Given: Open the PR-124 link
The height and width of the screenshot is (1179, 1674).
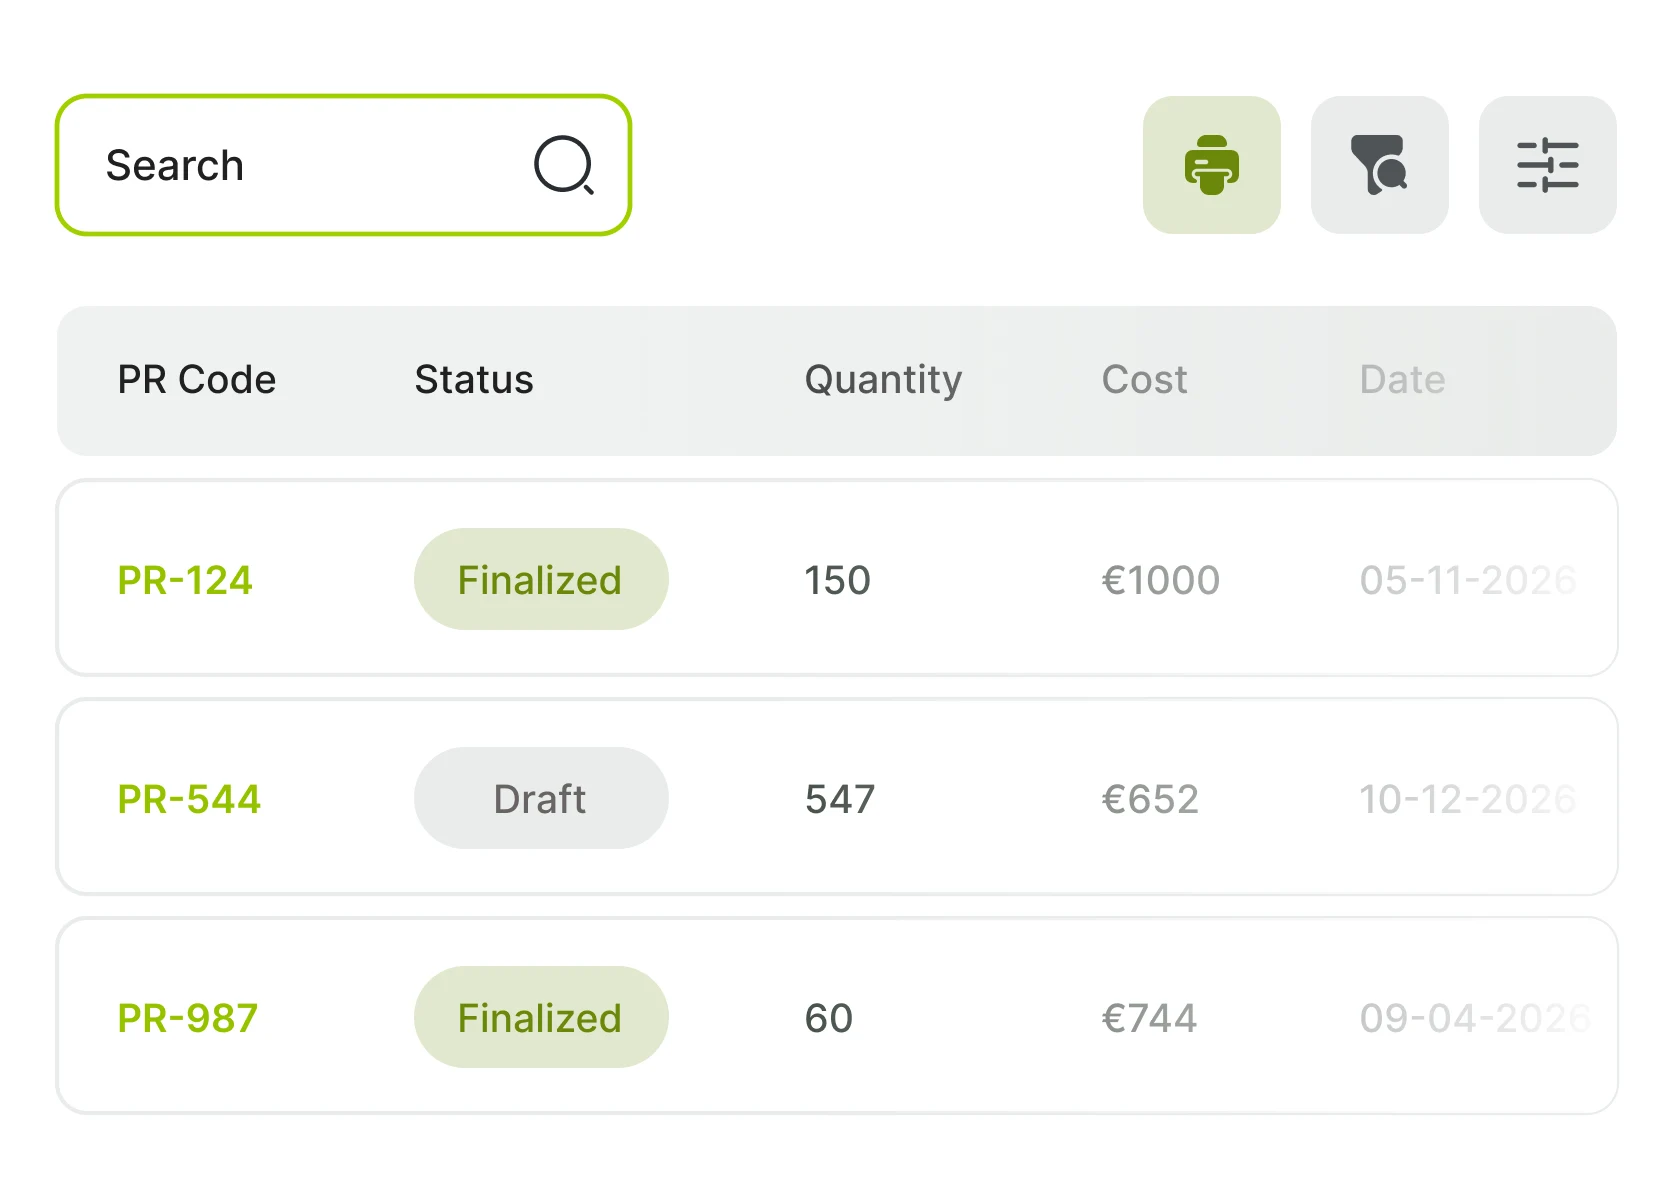Looking at the screenshot, I should tap(185, 580).
